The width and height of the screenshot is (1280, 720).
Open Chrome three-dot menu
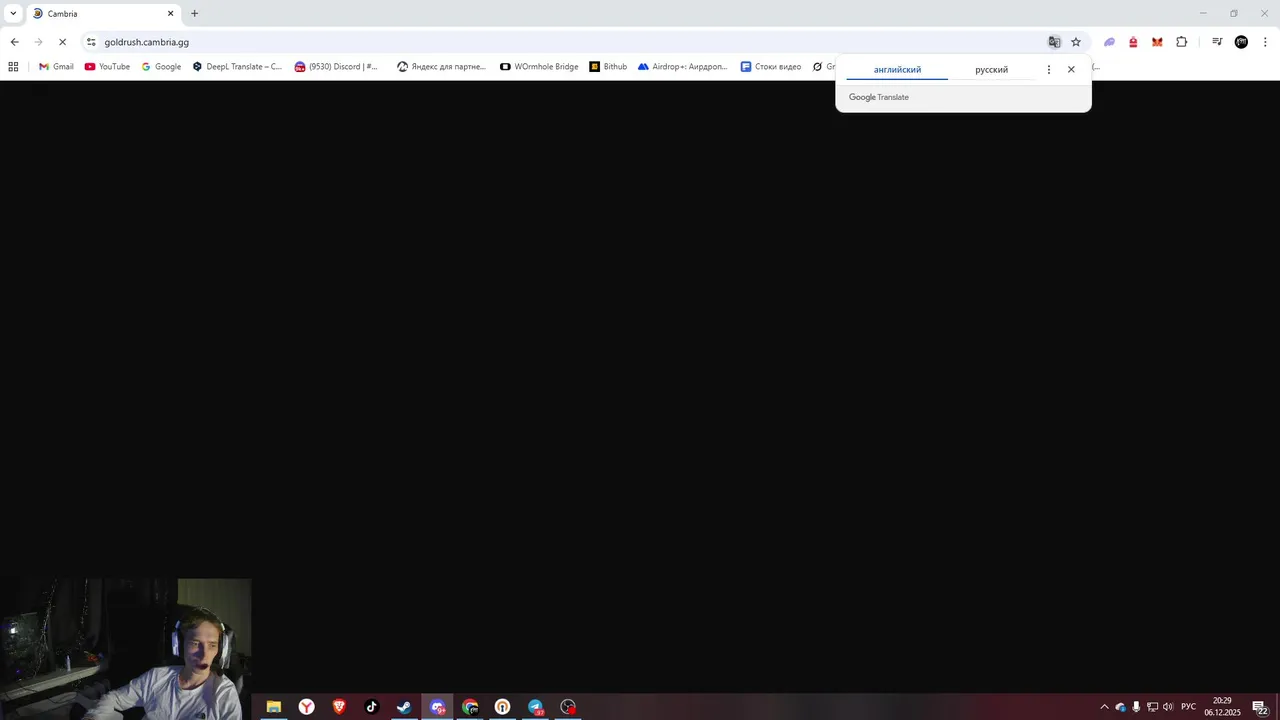pos(1266,42)
